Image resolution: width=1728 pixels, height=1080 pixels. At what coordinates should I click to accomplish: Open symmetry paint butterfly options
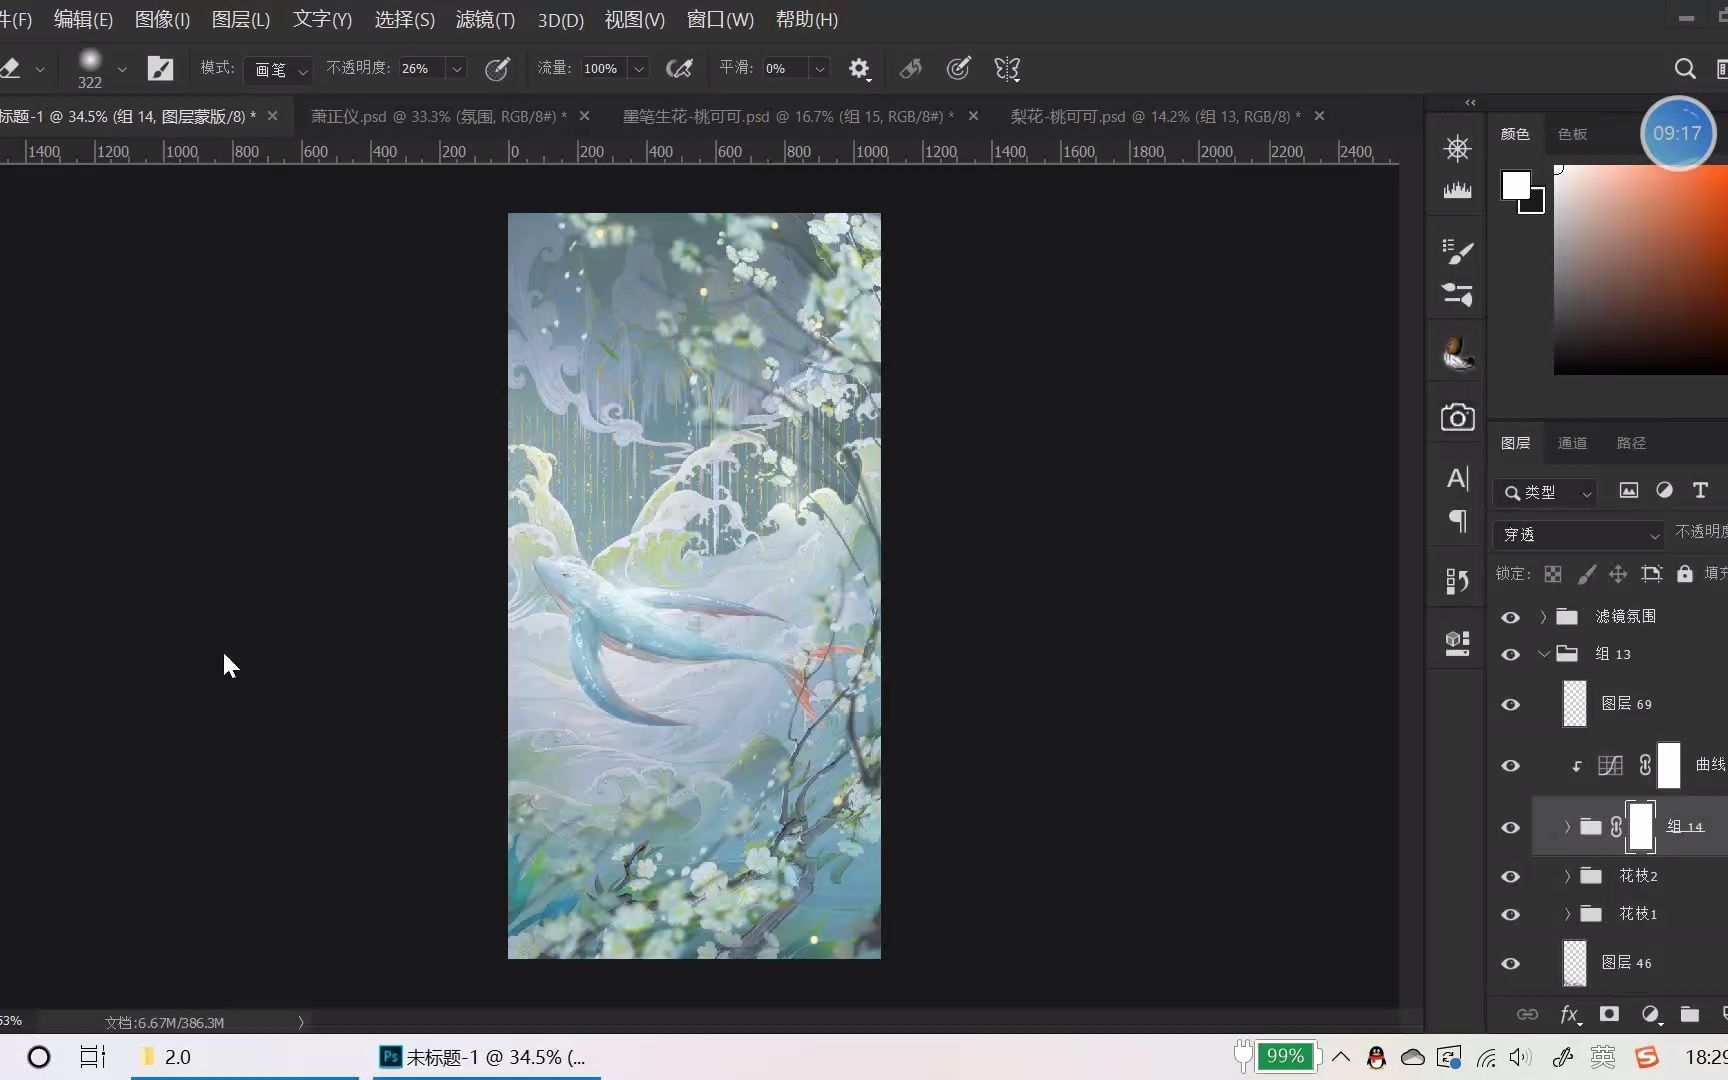click(1007, 68)
